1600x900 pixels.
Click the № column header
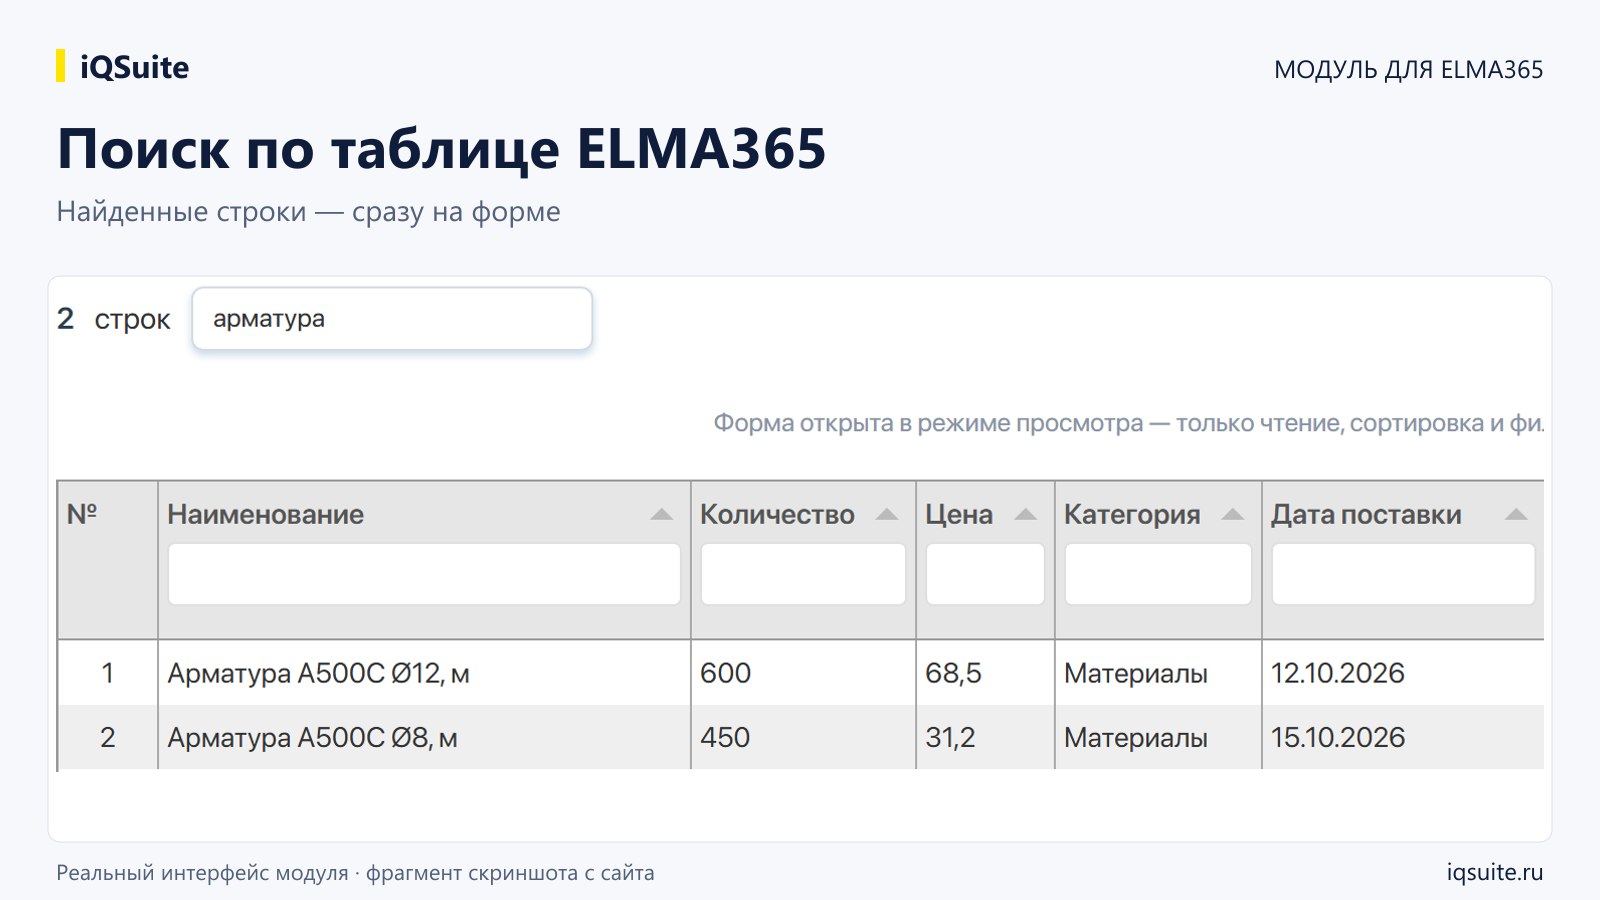pos(82,515)
